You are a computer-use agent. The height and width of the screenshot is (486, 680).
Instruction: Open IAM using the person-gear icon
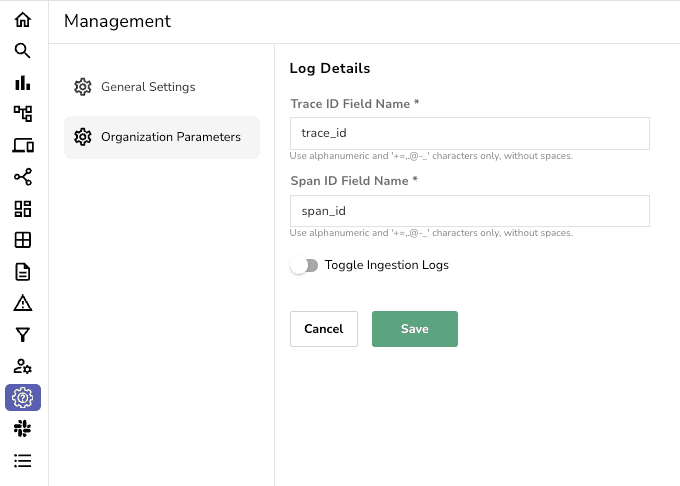pyautogui.click(x=23, y=366)
